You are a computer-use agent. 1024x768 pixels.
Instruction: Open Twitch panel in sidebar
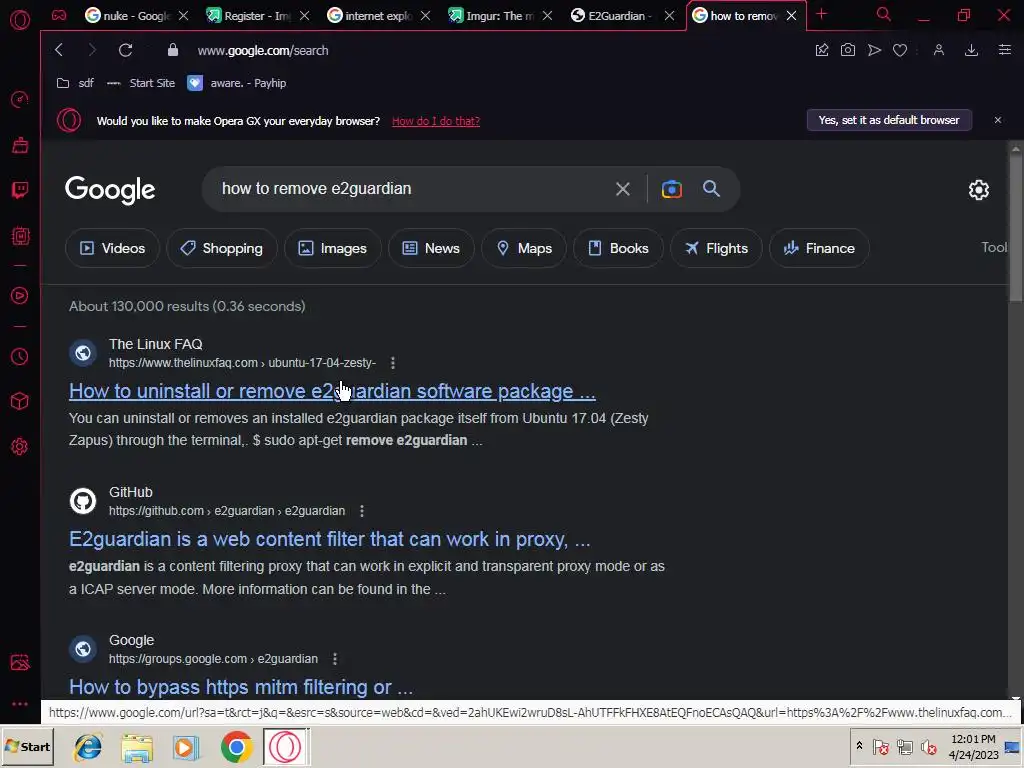(20, 190)
